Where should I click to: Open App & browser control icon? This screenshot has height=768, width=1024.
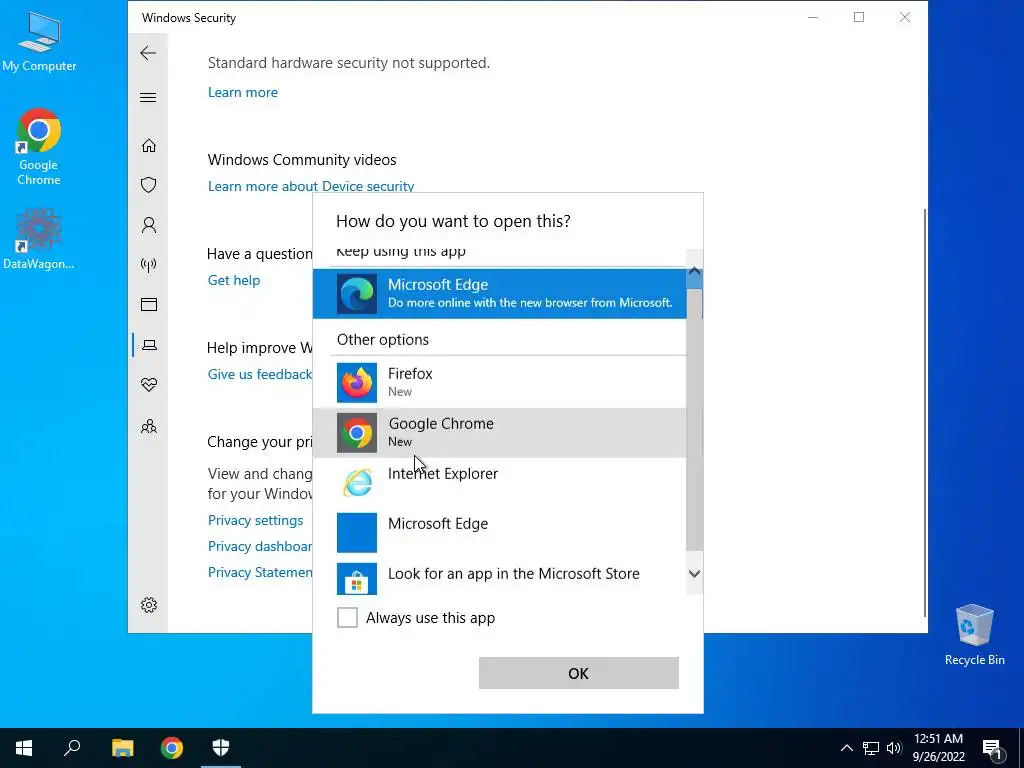pyautogui.click(x=149, y=304)
